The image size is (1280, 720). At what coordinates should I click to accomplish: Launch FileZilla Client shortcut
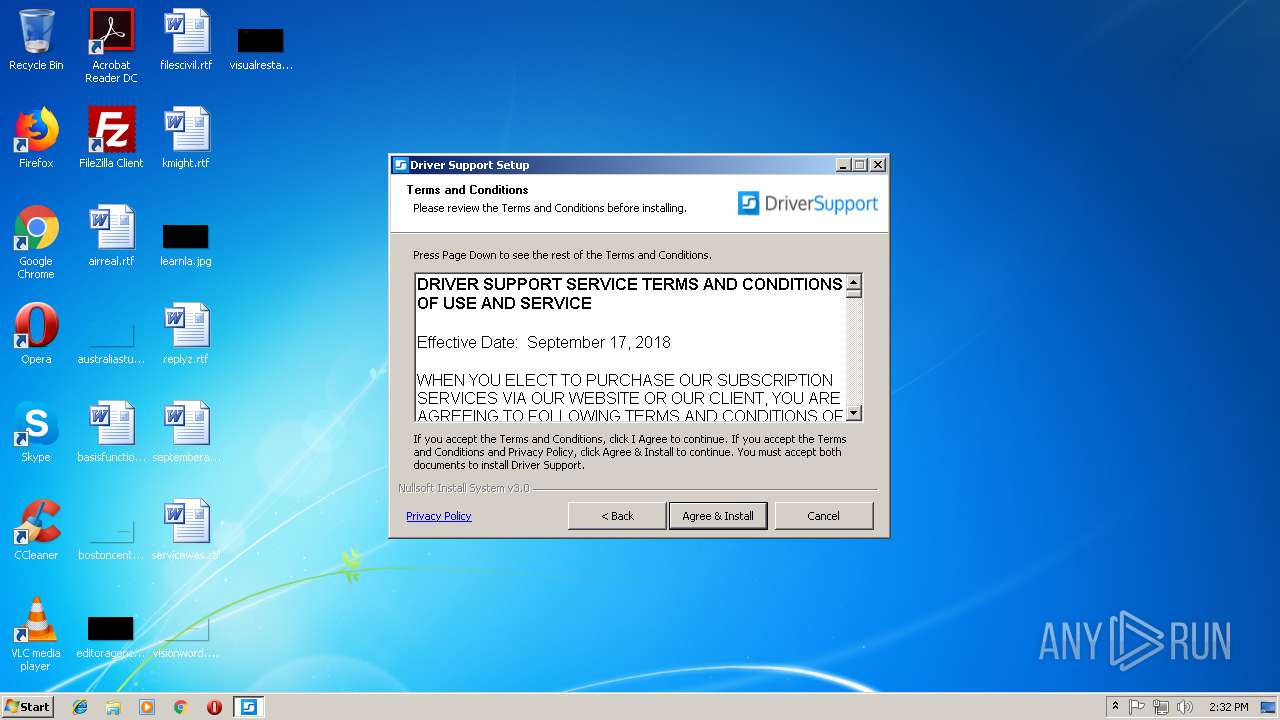coord(111,138)
